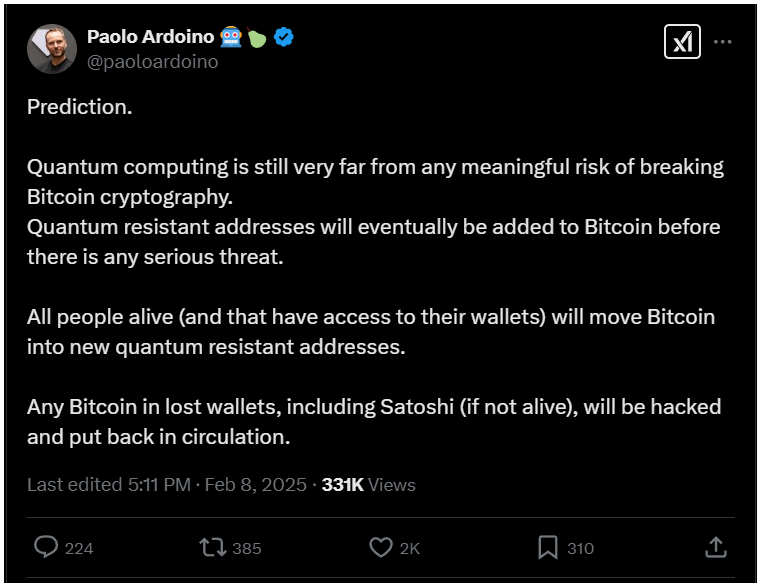This screenshot has width=761, height=587.
Task: Click the share upload arrow icon
Action: click(x=715, y=547)
